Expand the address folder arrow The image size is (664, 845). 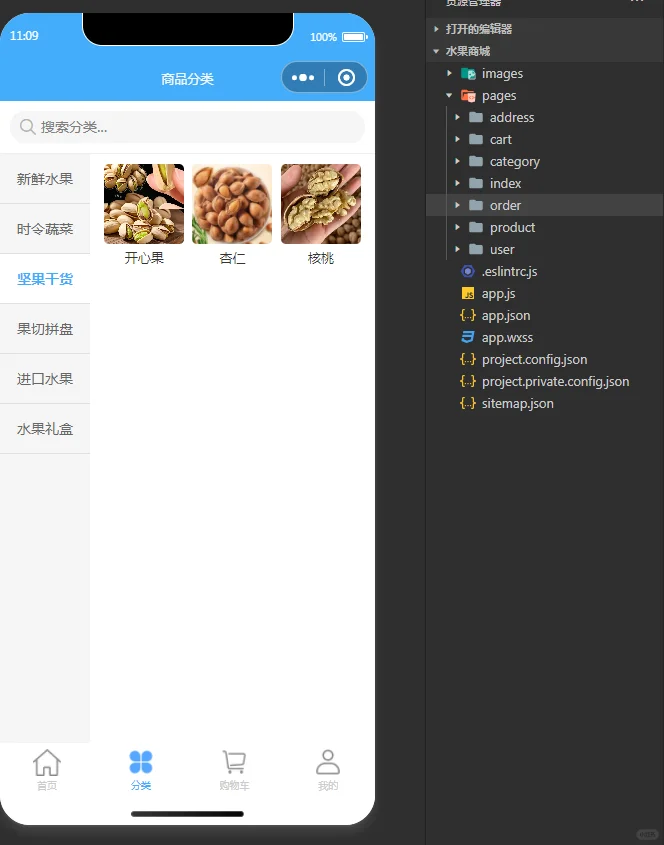(458, 117)
